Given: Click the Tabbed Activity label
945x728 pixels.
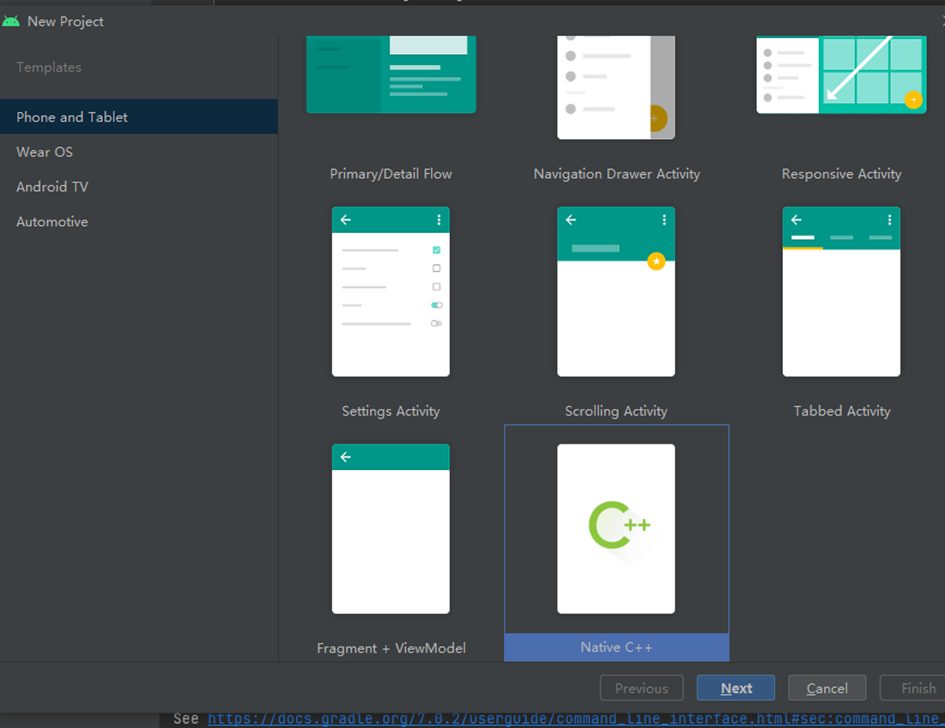Looking at the screenshot, I should pyautogui.click(x=841, y=411).
